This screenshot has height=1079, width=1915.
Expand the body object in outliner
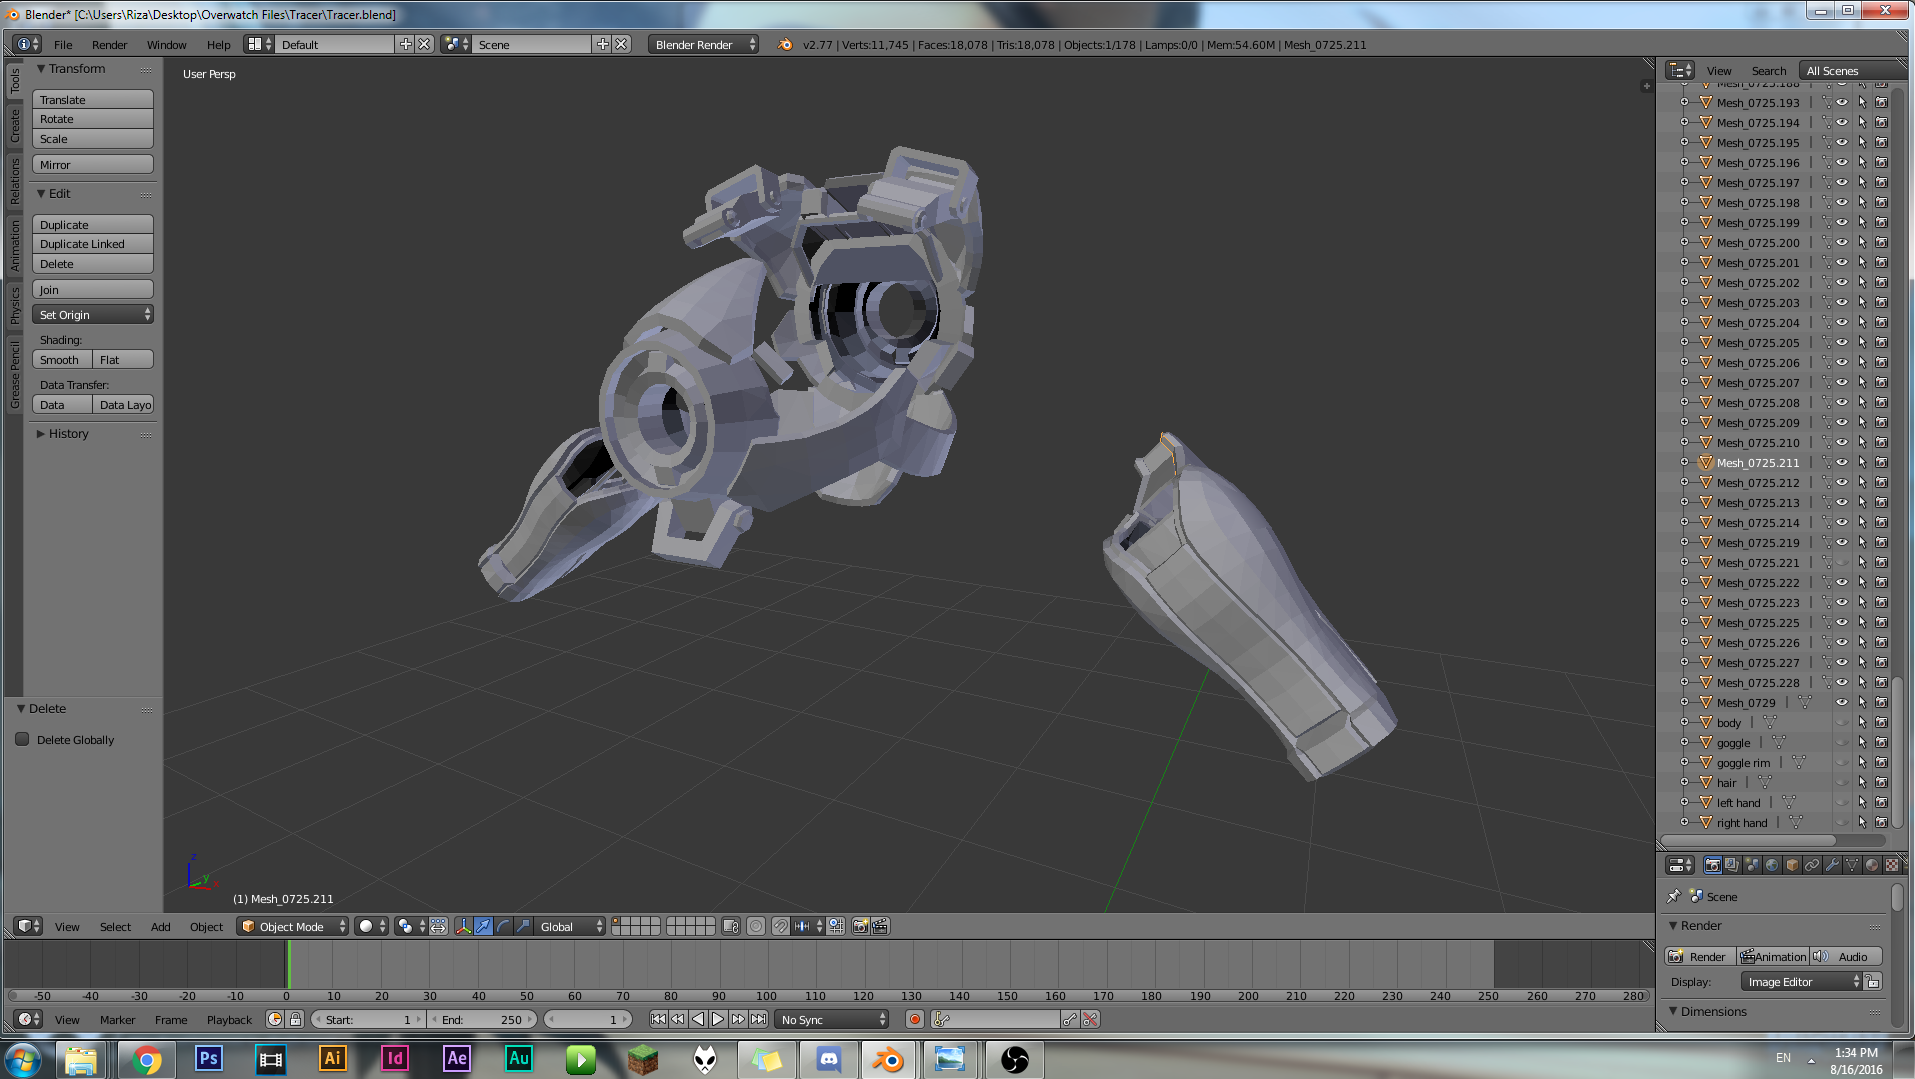[1684, 722]
